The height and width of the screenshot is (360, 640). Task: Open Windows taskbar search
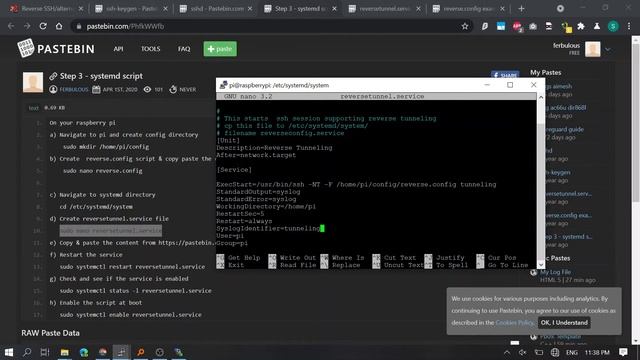pos(27,352)
